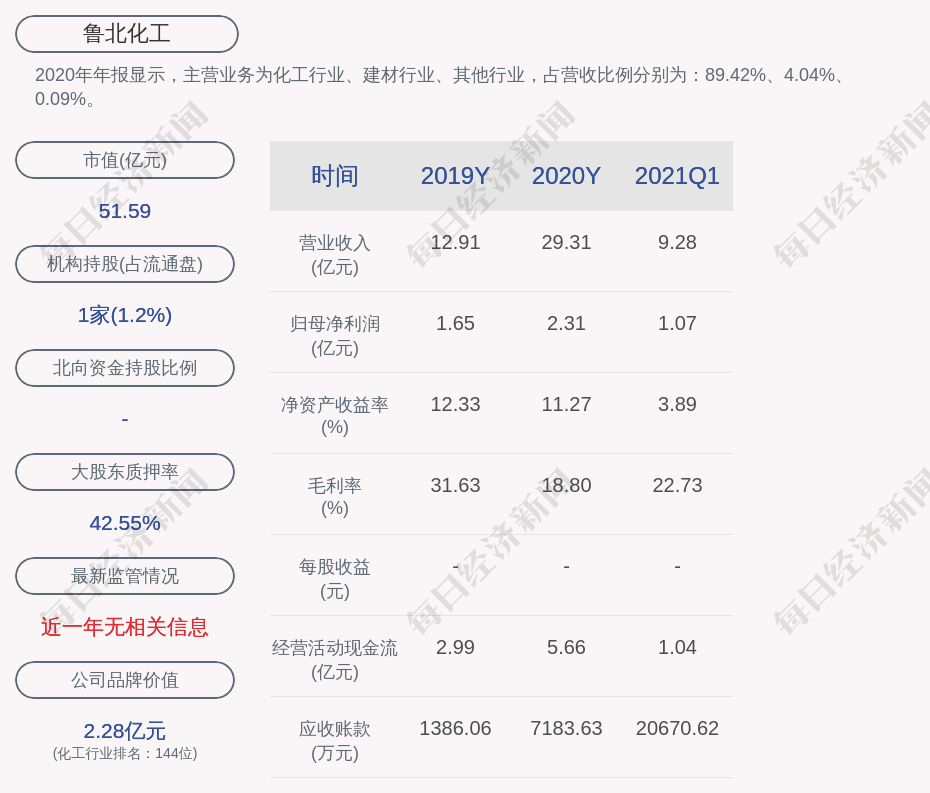This screenshot has height=793, width=930.
Task: Select the 2019Y operating cash flow 2.99
Action: (x=456, y=647)
